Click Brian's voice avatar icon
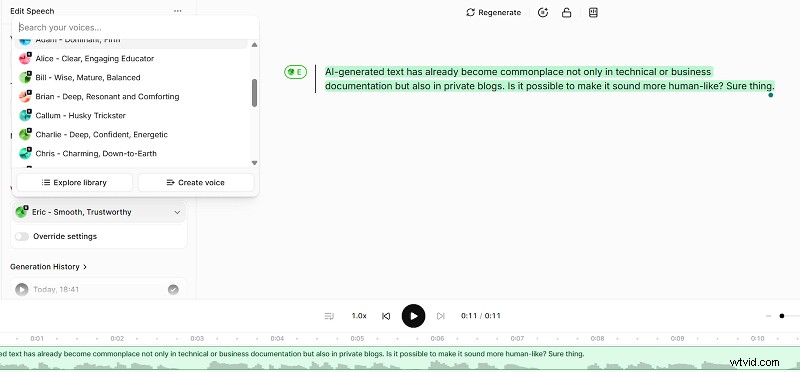The width and height of the screenshot is (800, 372). [x=26, y=96]
